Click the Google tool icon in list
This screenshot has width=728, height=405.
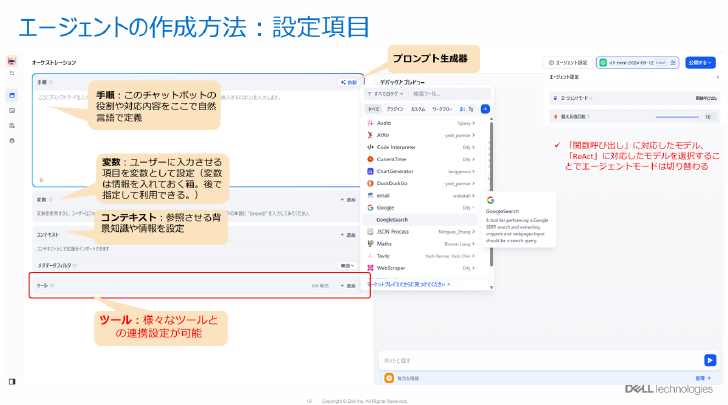tap(370, 208)
